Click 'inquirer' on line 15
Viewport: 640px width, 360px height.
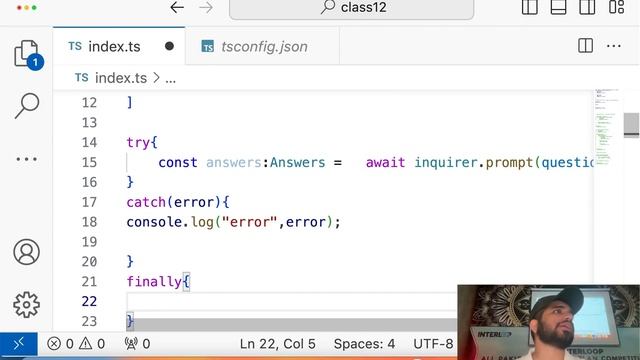[446, 162]
